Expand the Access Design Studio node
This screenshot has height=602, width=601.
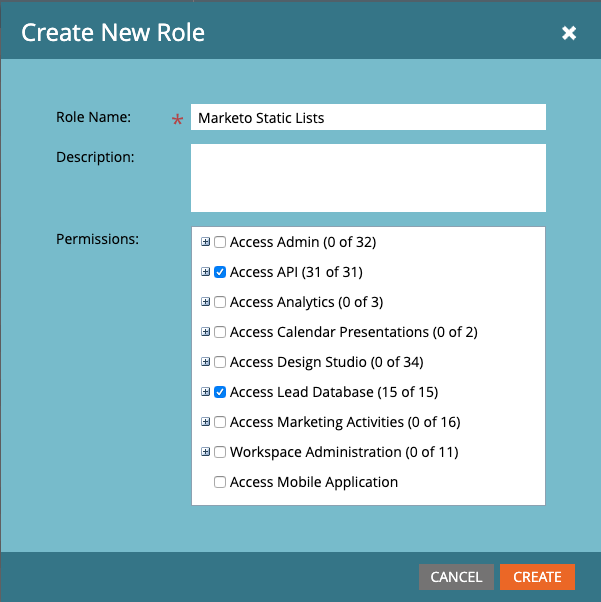click(206, 362)
